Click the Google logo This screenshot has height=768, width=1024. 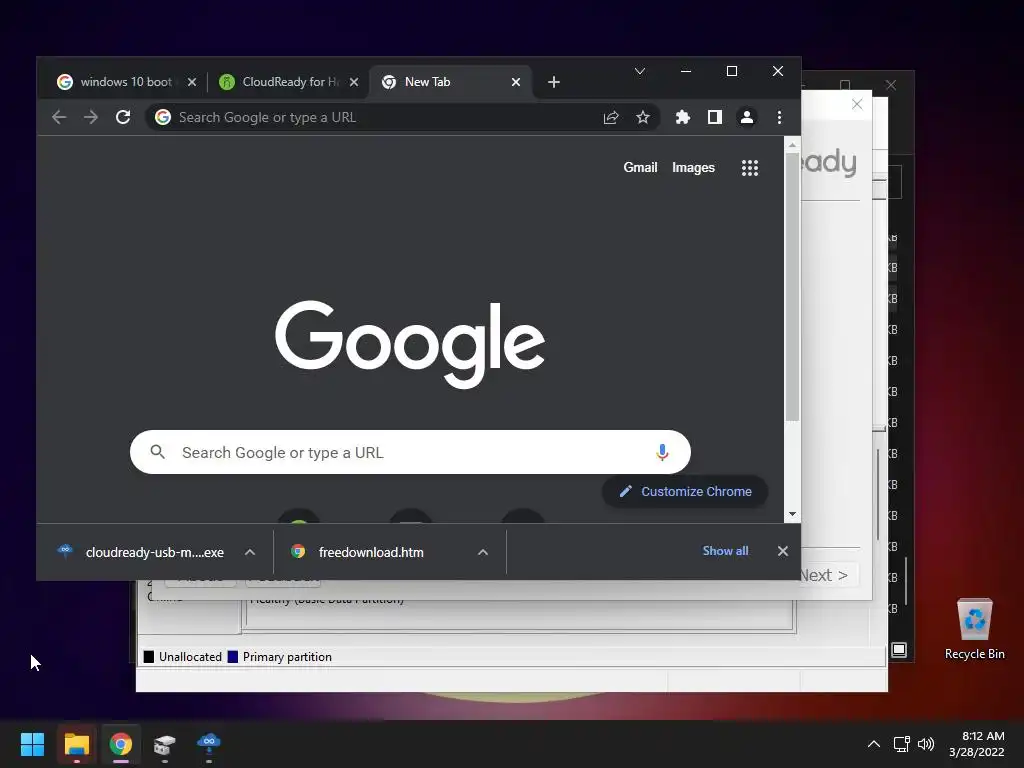(x=410, y=345)
